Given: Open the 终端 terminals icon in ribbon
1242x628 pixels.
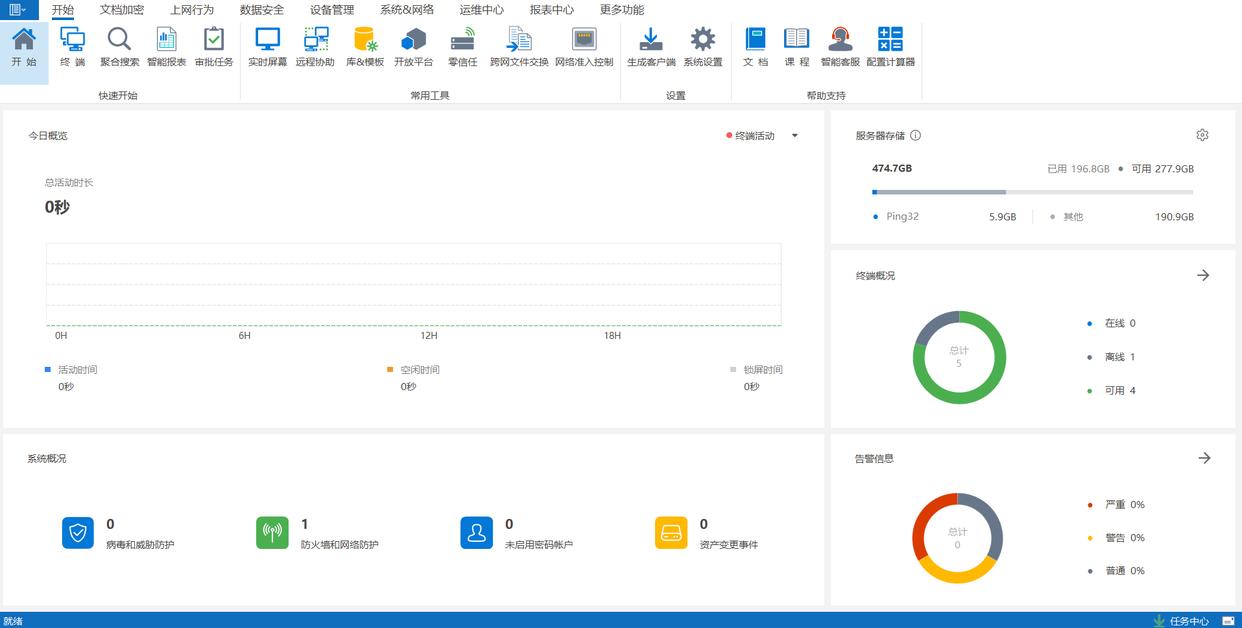Looking at the screenshot, I should coord(72,47).
